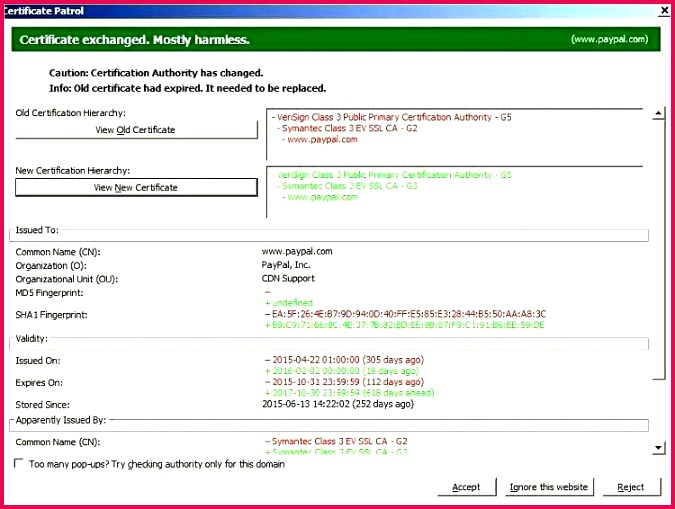Click 'Stored Since:' label
This screenshot has height=509, width=675.
42,405
